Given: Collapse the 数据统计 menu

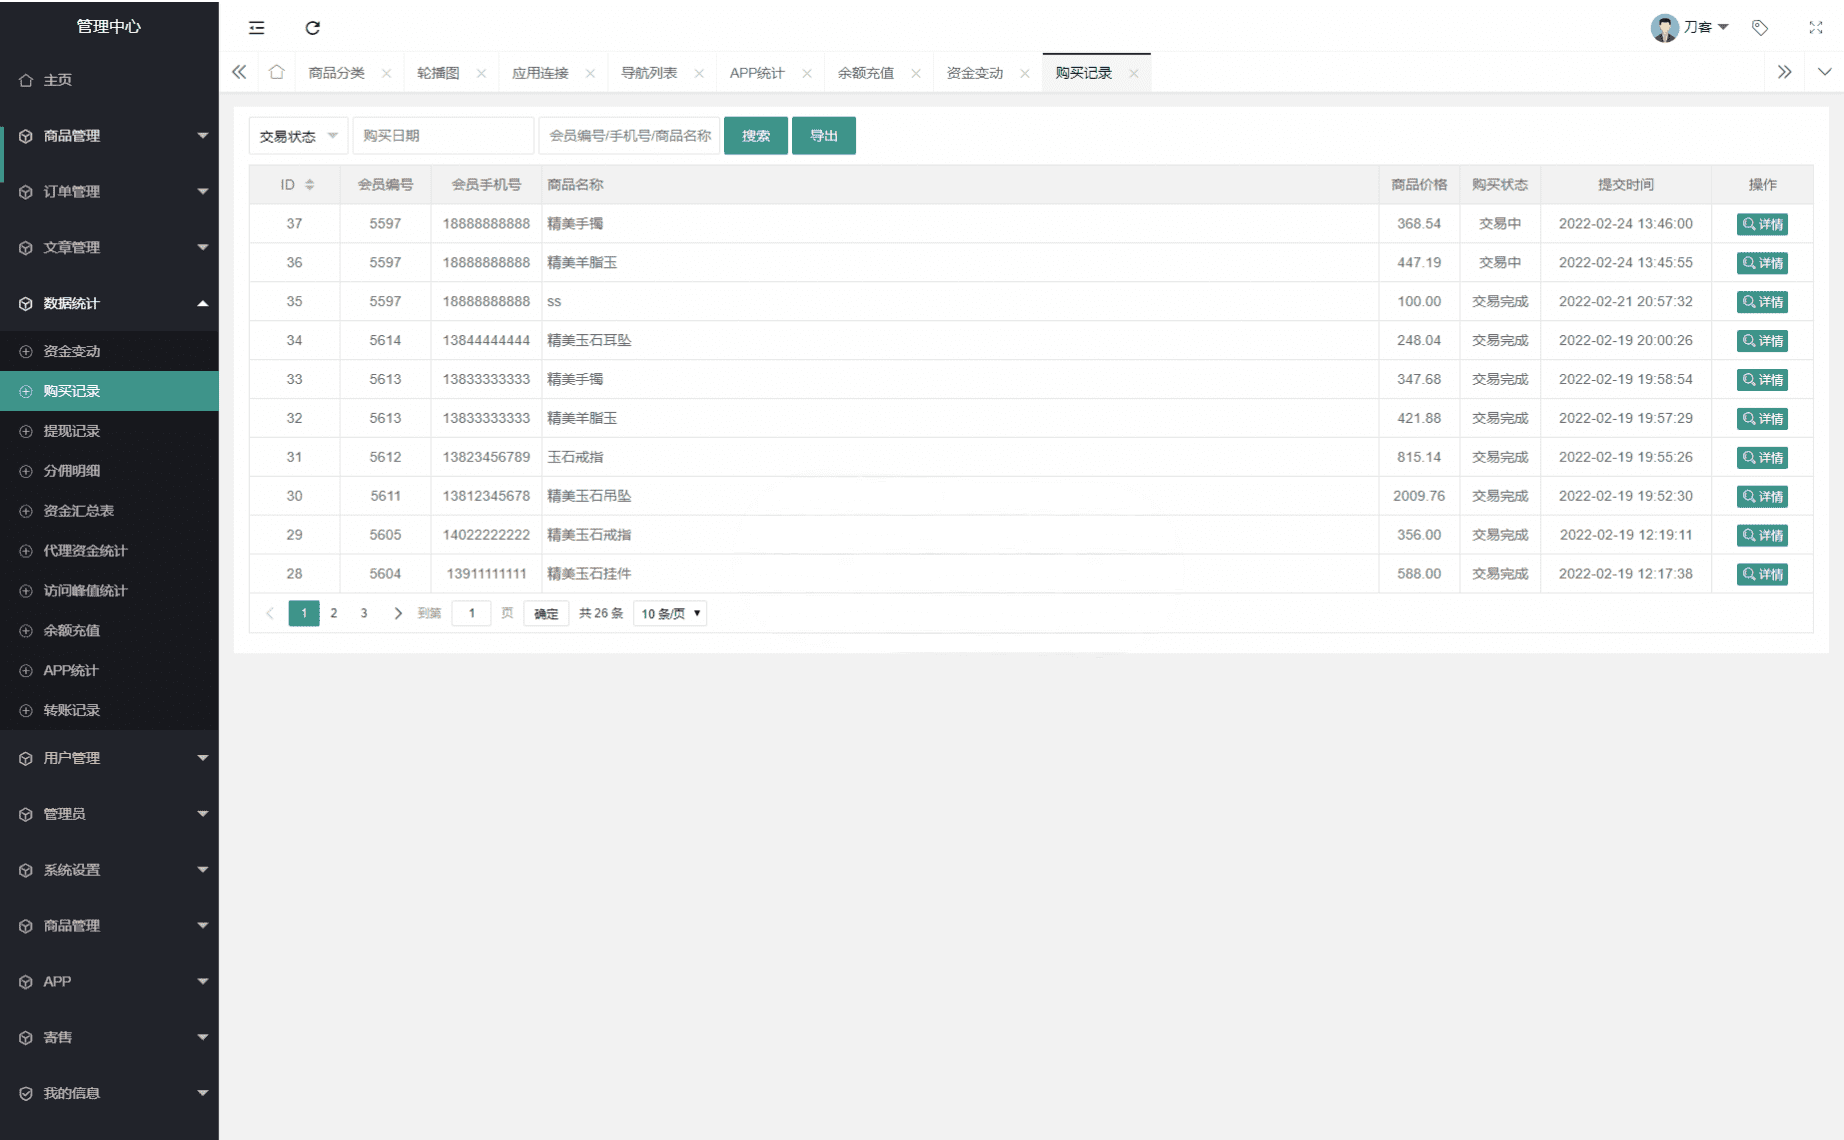Looking at the screenshot, I should [109, 304].
